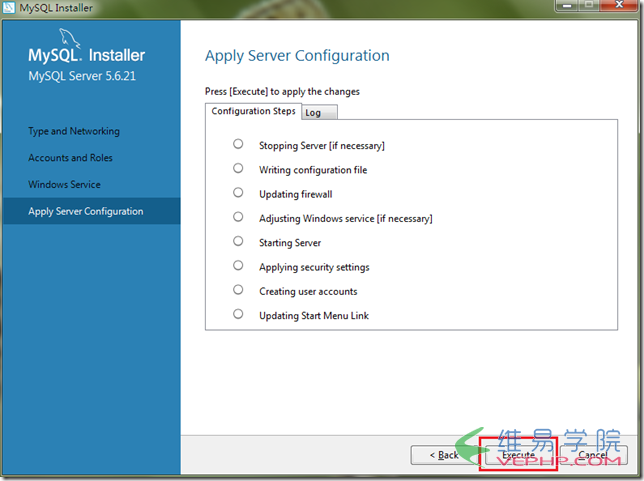
Task: Click the Stopping Server status circle
Action: point(238,144)
